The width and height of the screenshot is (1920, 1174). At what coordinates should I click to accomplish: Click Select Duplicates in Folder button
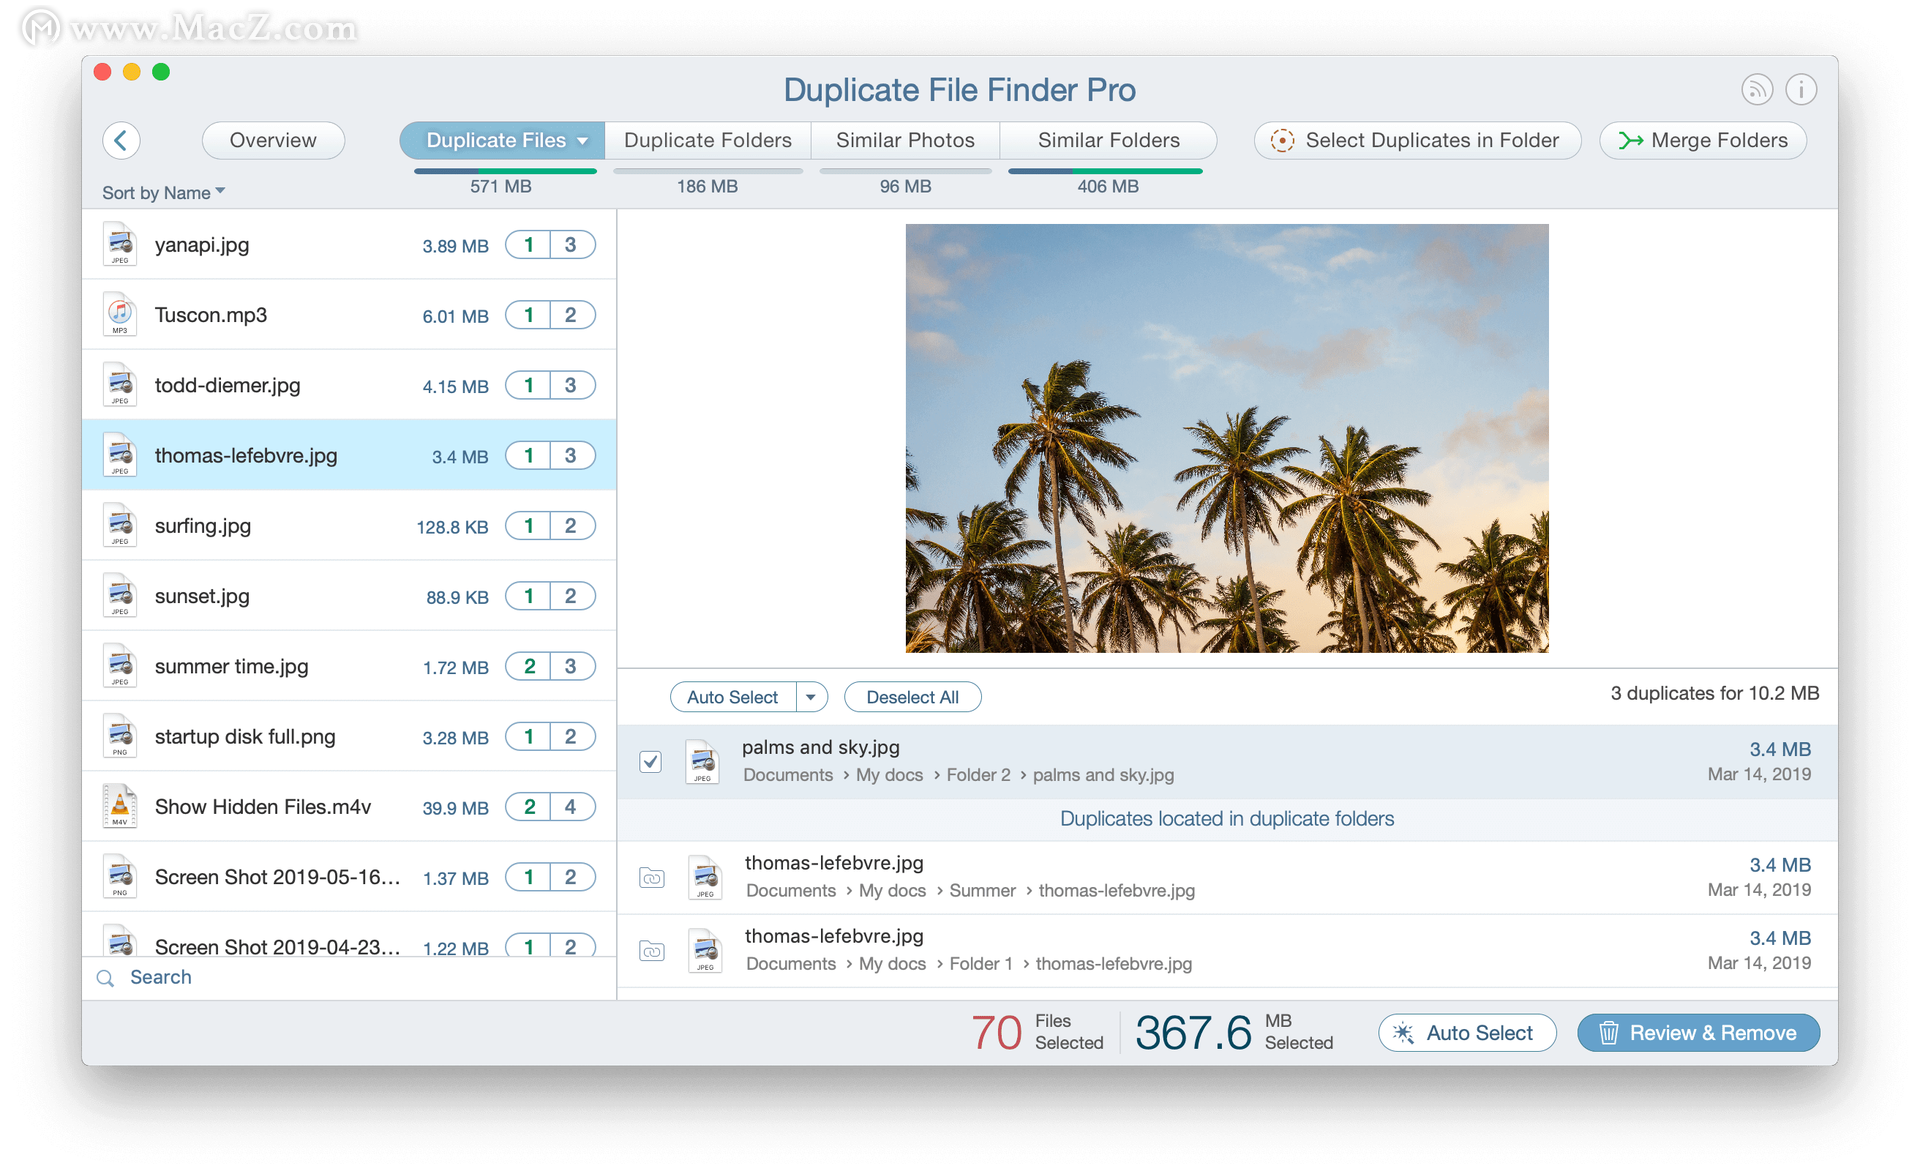point(1417,140)
